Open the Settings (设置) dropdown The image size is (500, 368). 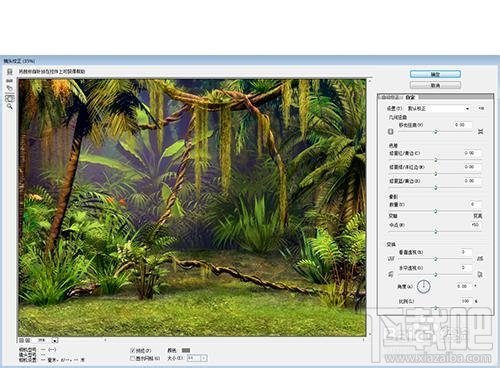pos(439,109)
